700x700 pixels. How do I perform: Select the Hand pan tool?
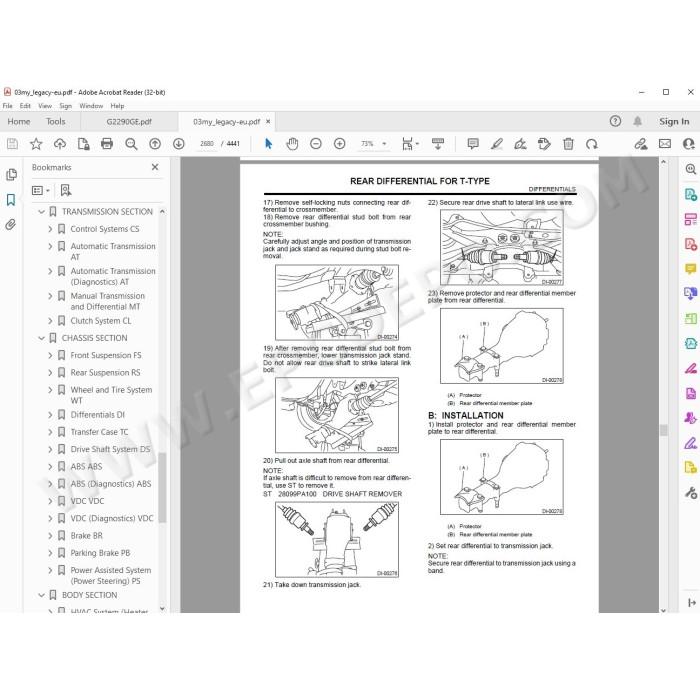click(292, 144)
